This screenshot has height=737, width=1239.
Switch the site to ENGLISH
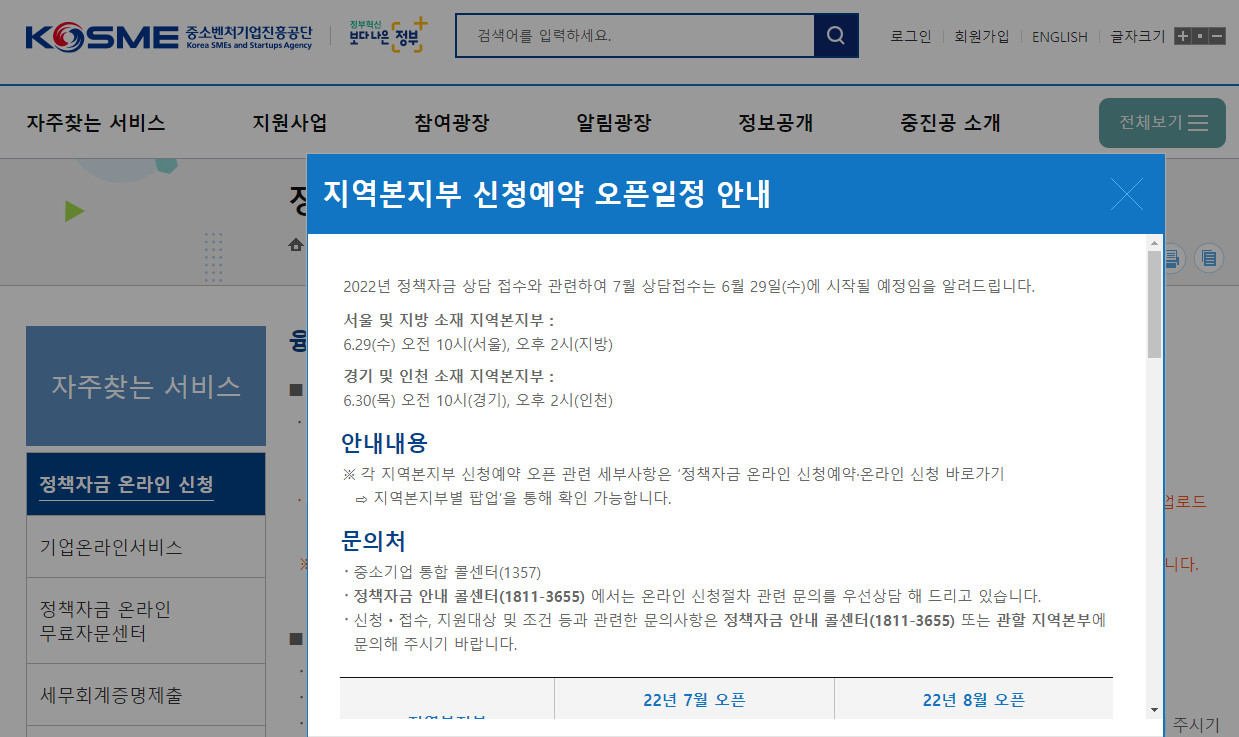tap(1059, 36)
